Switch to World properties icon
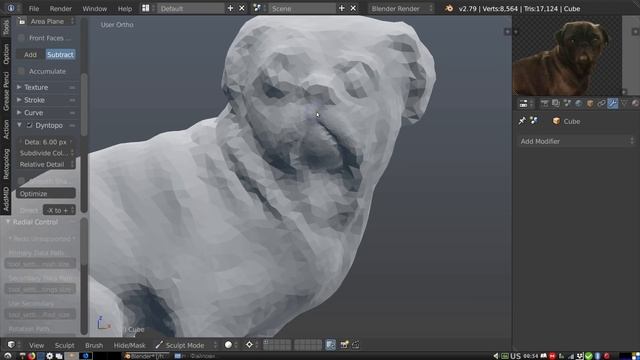This screenshot has height=360, width=640. [x=578, y=104]
